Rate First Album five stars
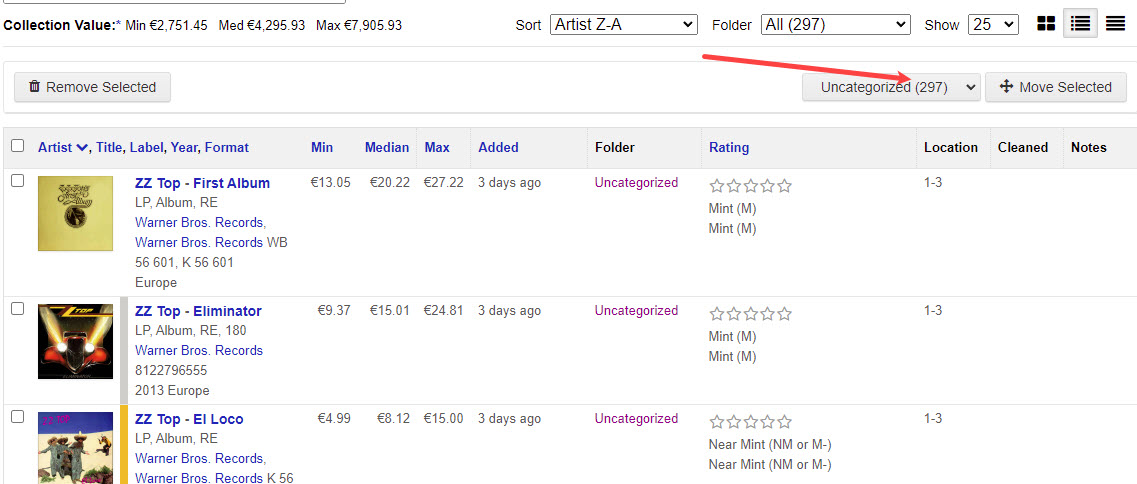 [784, 186]
